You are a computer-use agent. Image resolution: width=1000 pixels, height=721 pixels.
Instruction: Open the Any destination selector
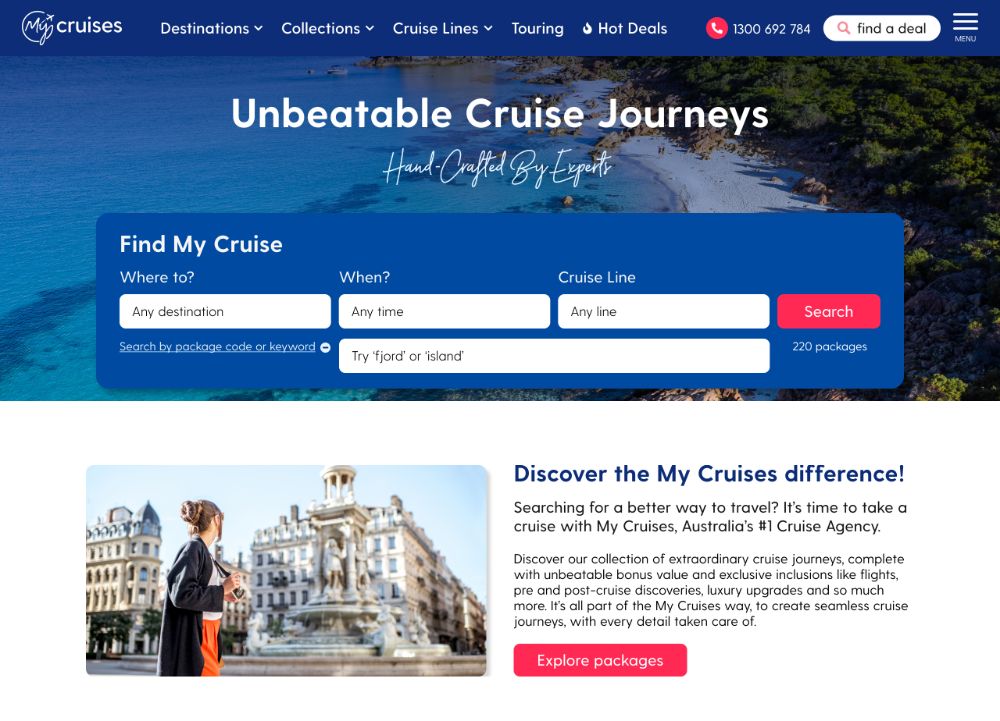tap(225, 311)
